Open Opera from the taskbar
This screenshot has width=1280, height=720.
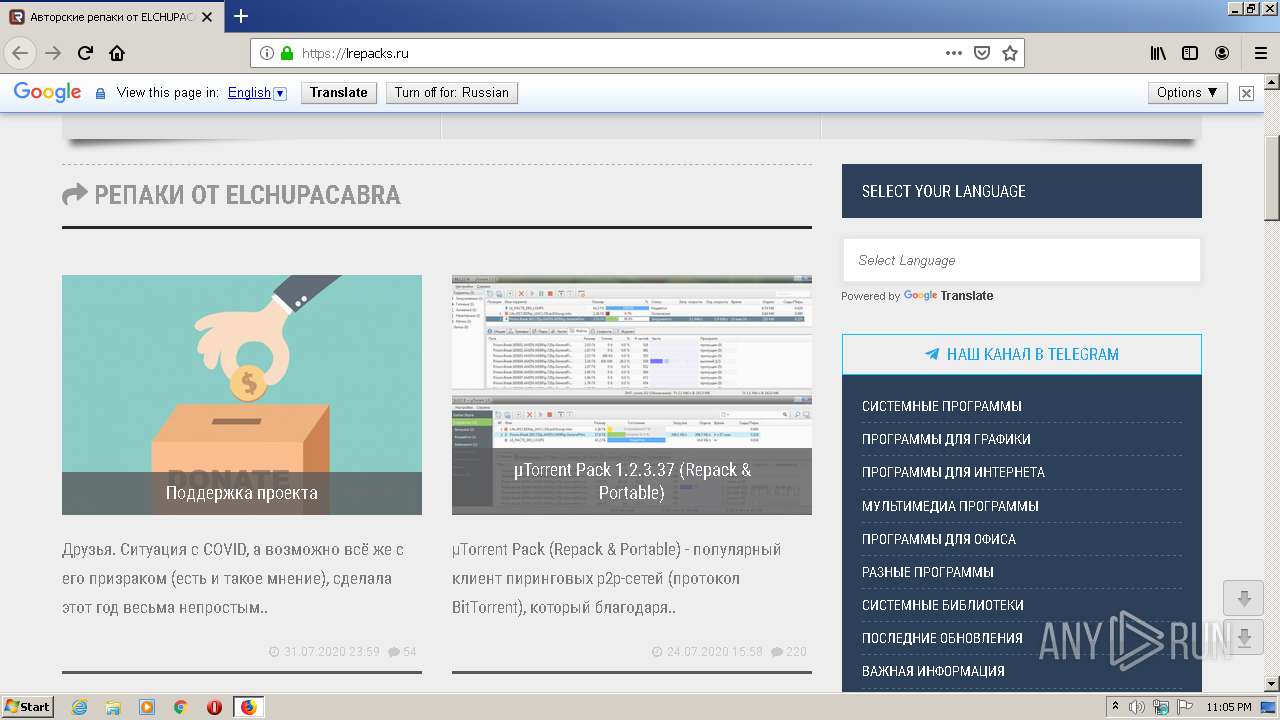tap(214, 707)
